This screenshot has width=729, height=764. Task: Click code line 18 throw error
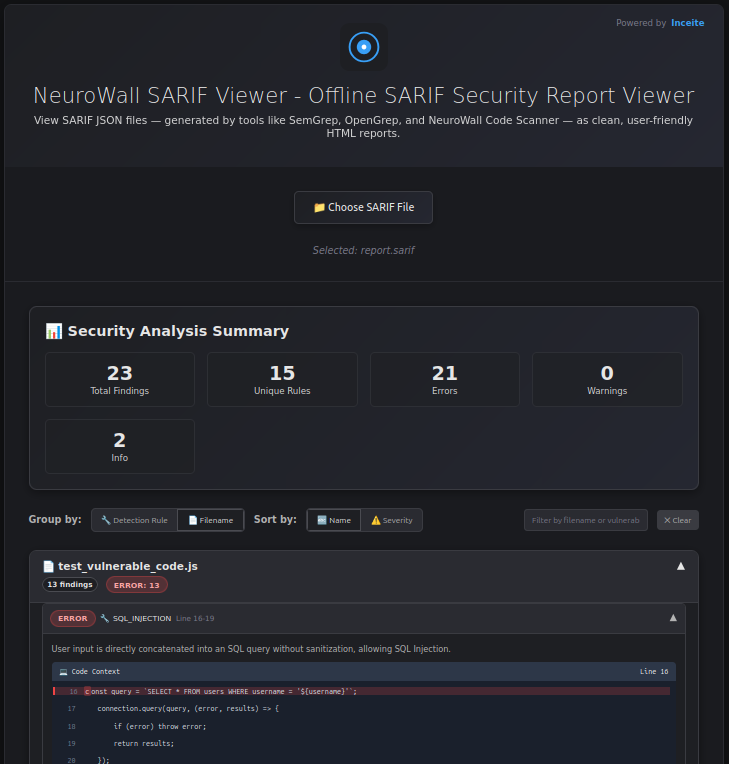pos(160,726)
